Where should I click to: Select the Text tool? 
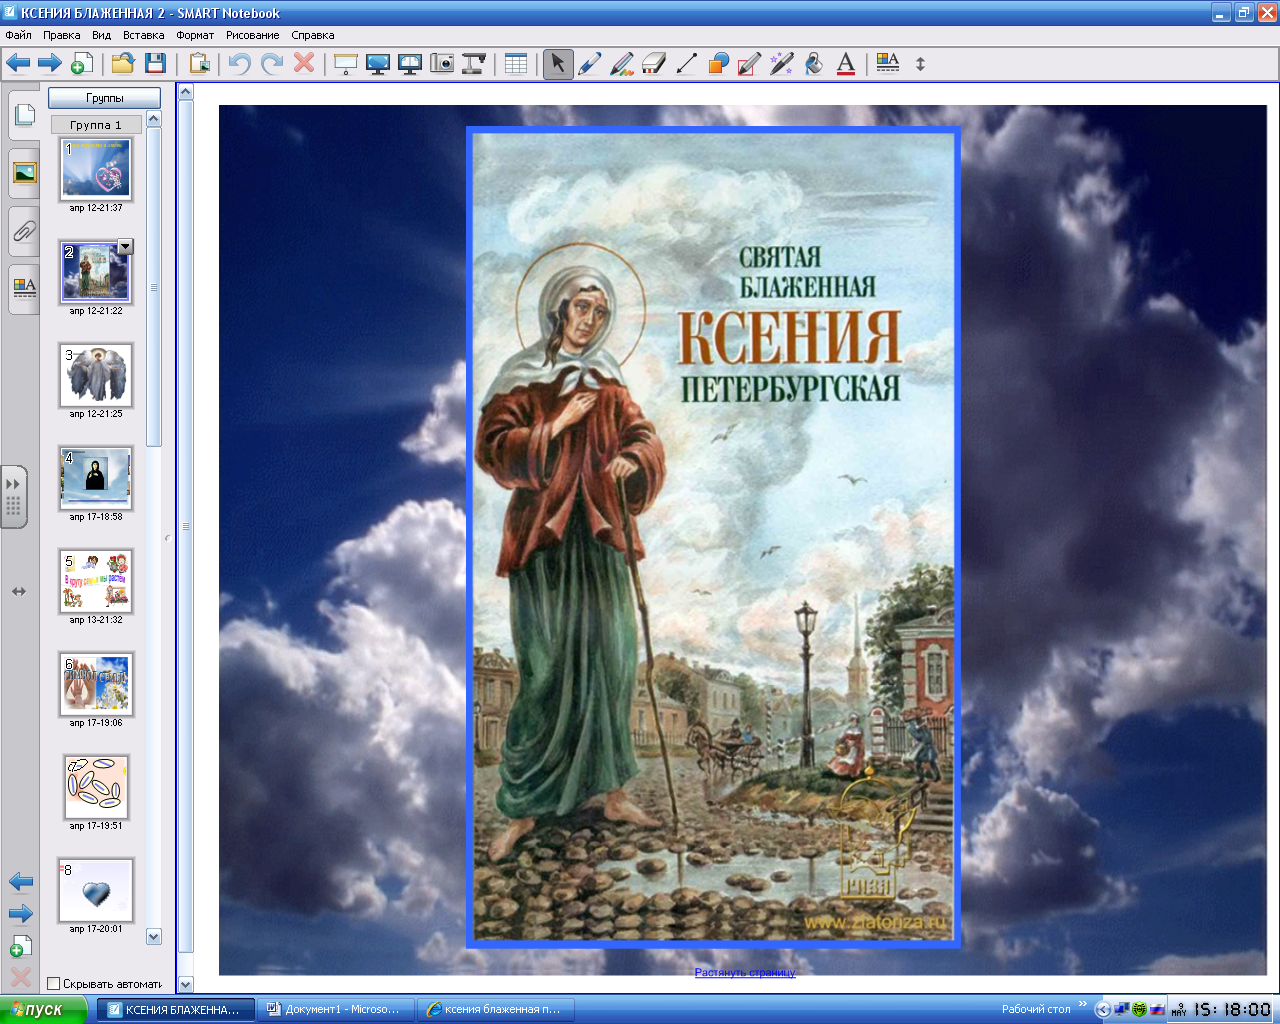[x=846, y=64]
